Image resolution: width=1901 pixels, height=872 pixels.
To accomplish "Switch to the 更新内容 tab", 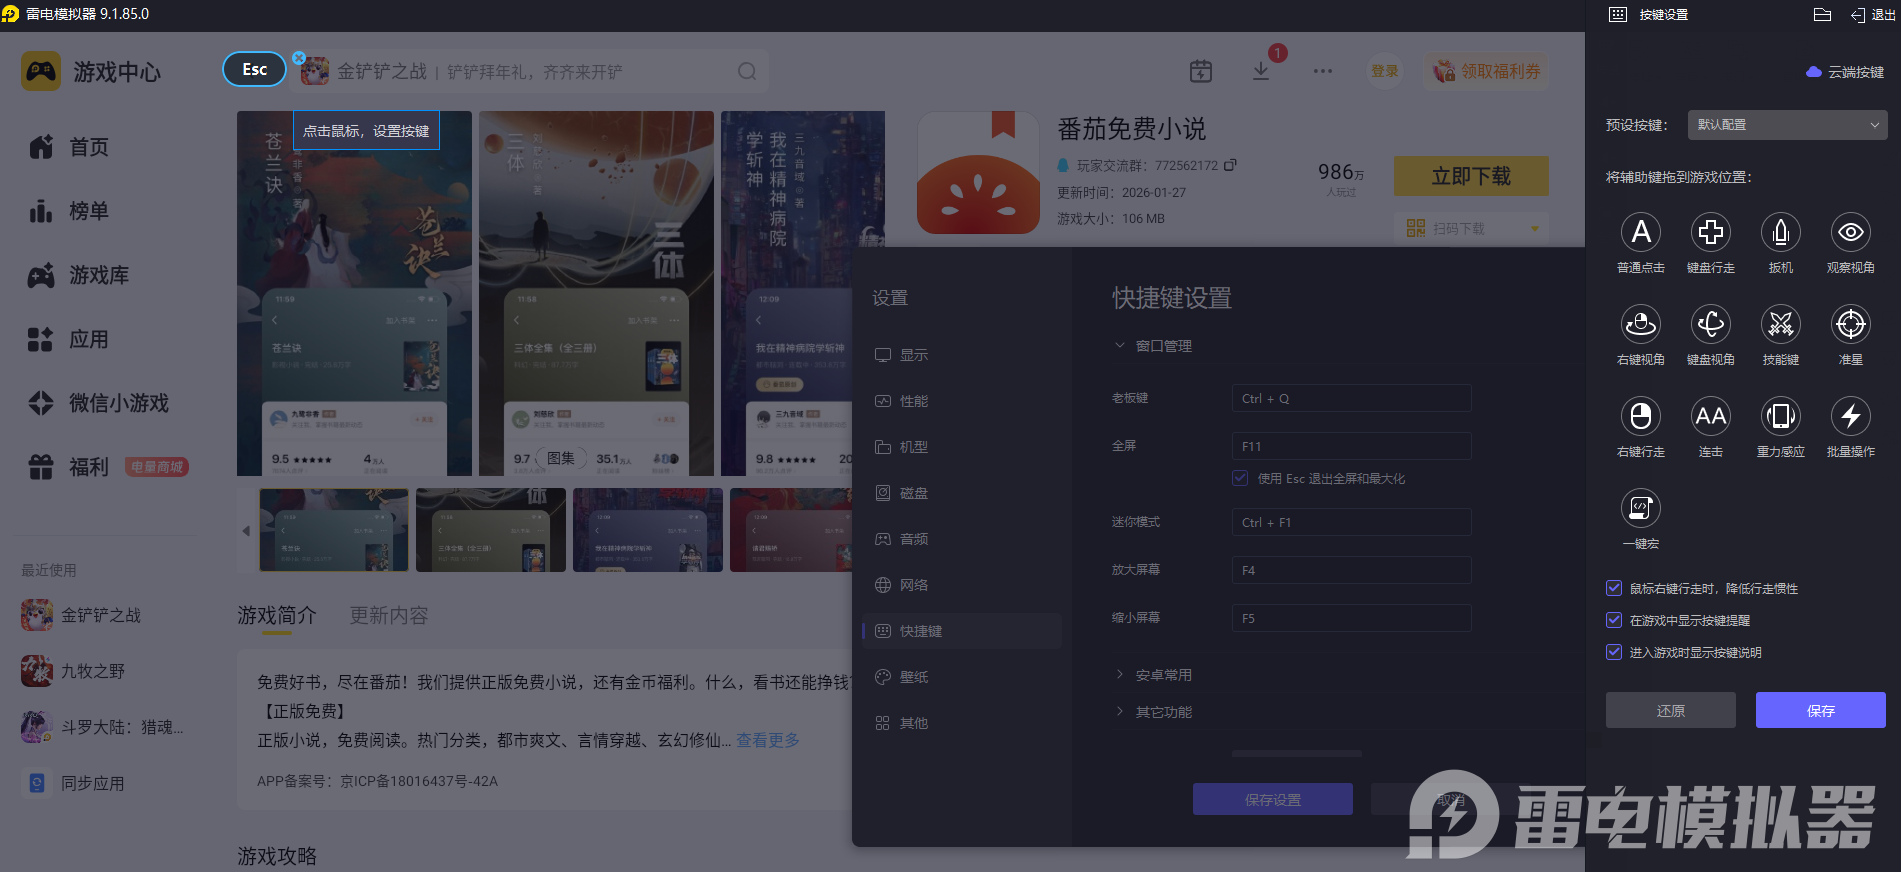I will [388, 616].
